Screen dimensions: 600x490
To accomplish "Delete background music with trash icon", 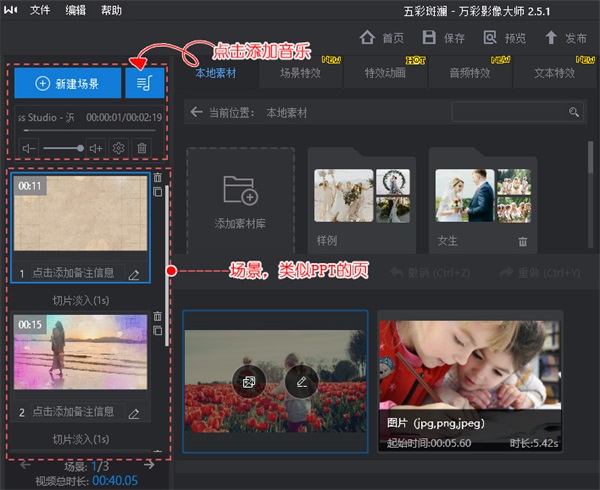I will 142,148.
